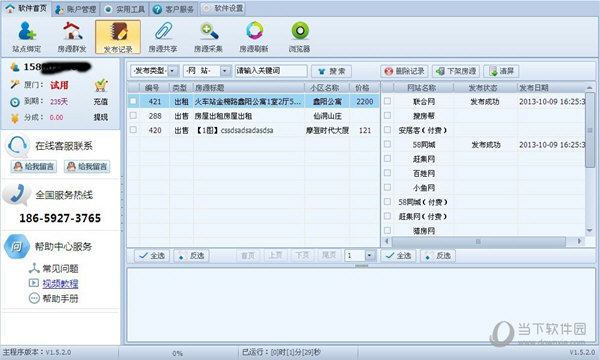Click the 58同城（付费）website row
The width and height of the screenshot is (600, 360).
click(483, 202)
